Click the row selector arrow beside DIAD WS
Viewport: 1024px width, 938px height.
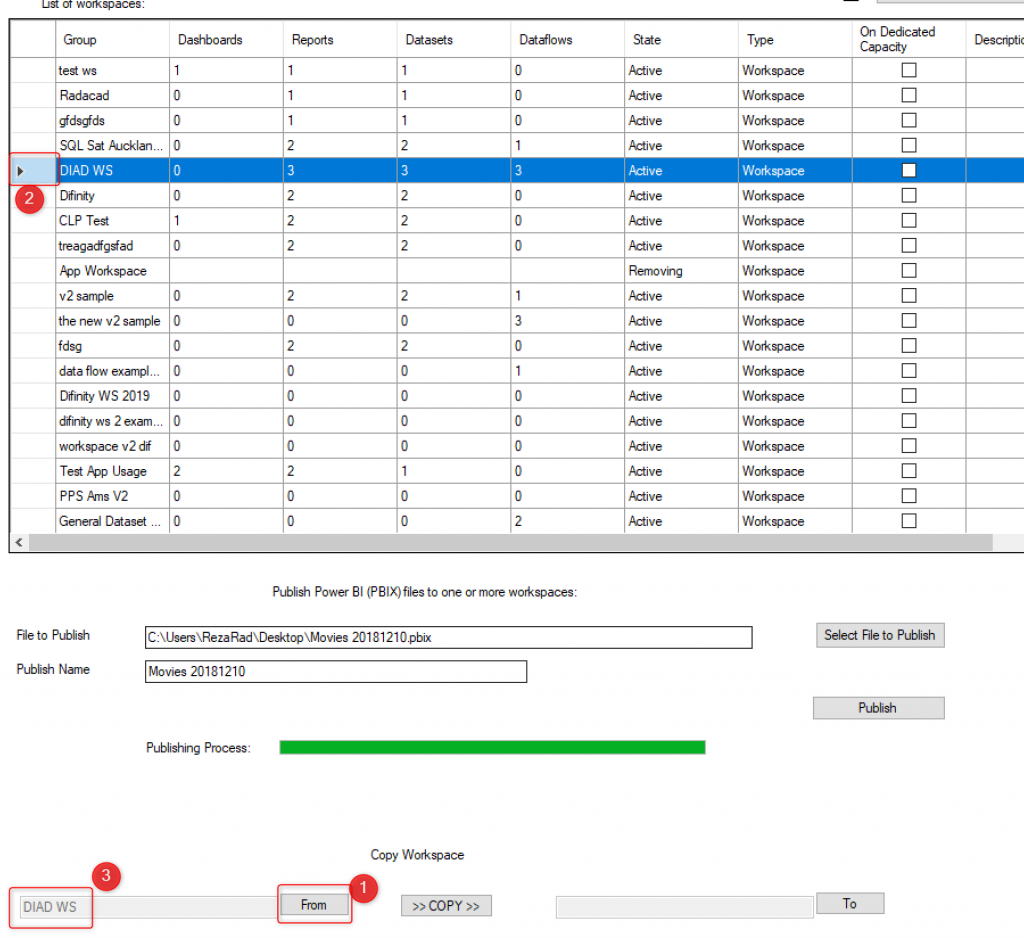pos(21,171)
